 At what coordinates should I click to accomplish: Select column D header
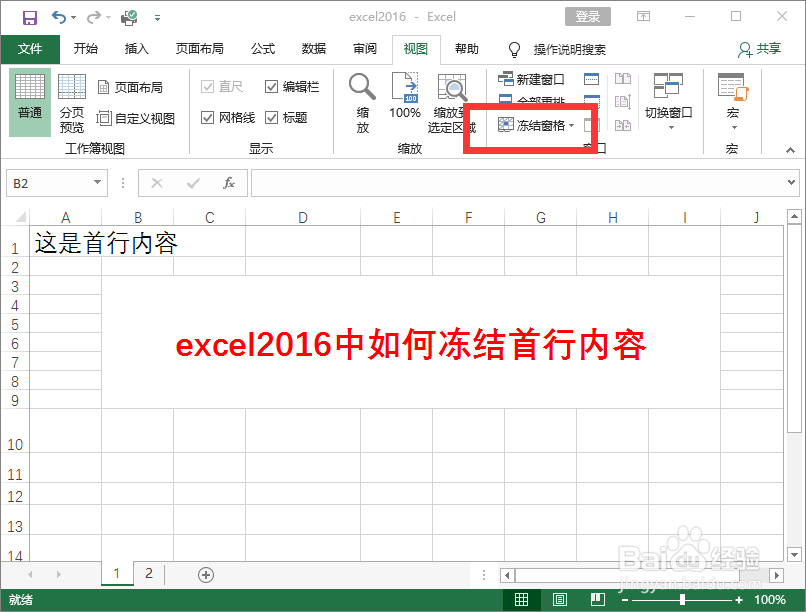(303, 217)
